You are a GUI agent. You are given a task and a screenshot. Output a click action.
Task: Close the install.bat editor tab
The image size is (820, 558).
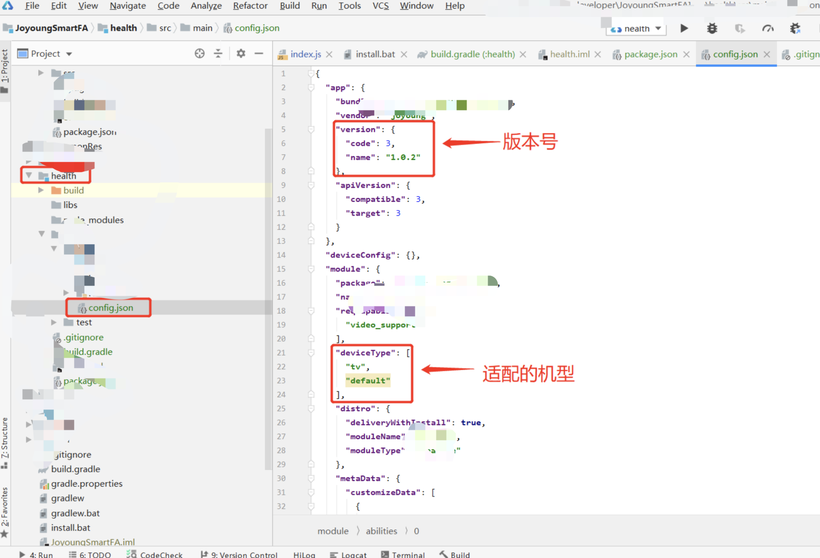[404, 54]
